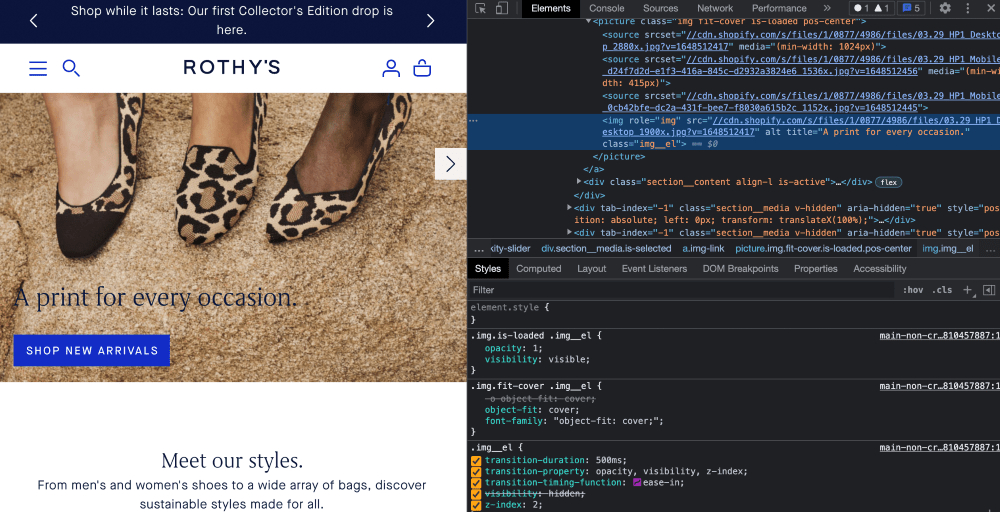Select a.img-link breadcrumb
This screenshot has height=512, width=1000.
pos(703,249)
